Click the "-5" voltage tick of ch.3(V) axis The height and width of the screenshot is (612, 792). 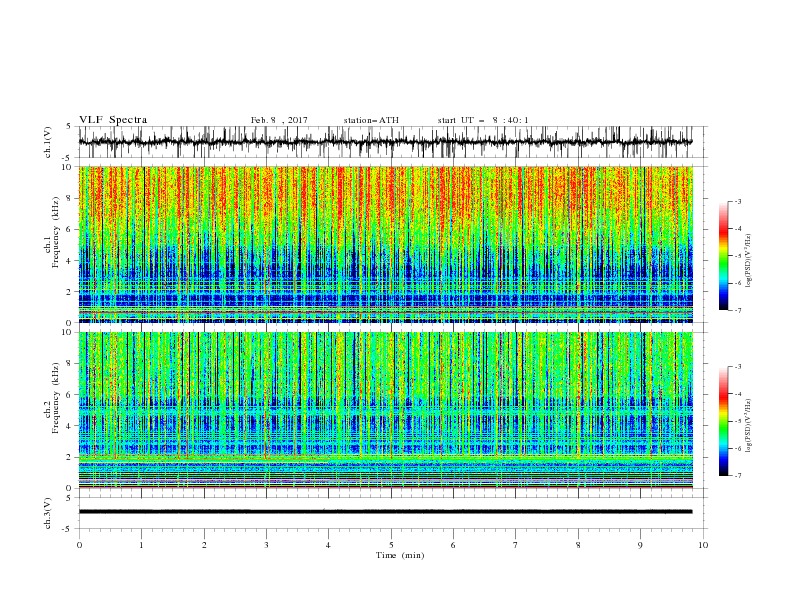[x=68, y=529]
